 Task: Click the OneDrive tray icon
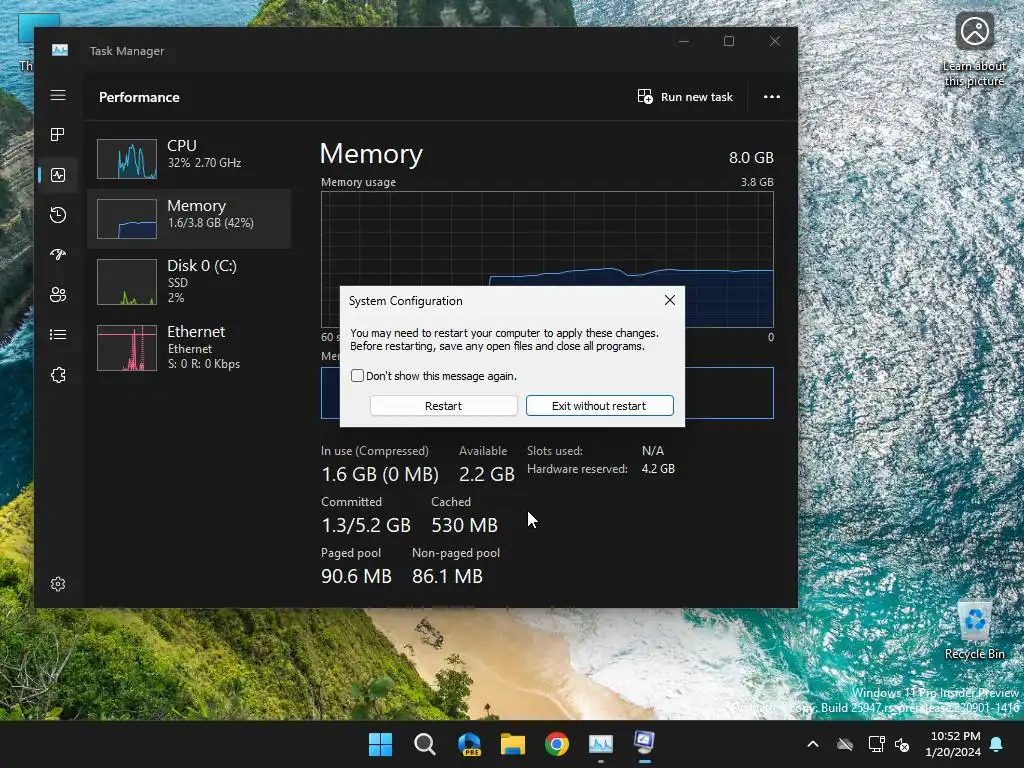(x=845, y=744)
